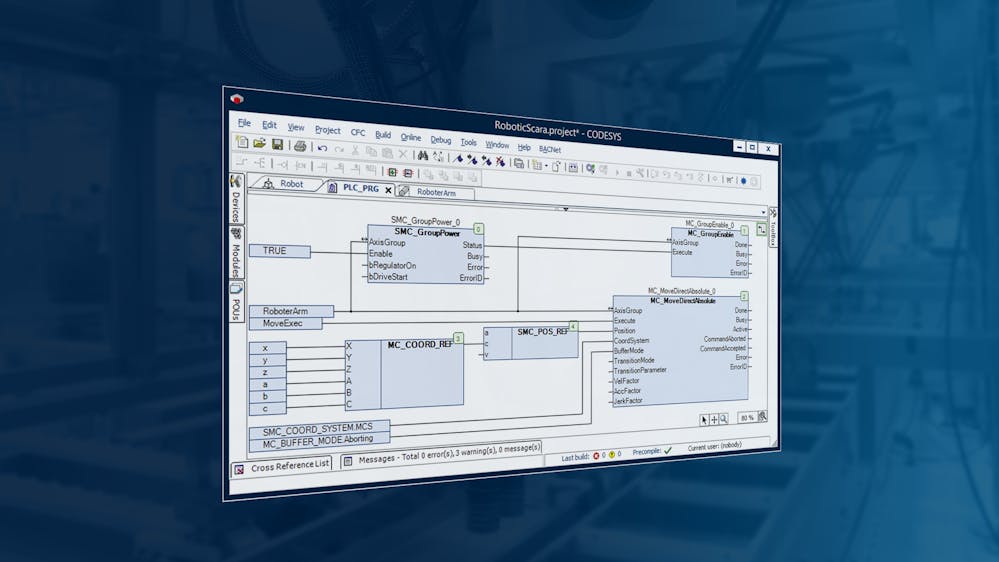Click the Redo toolbar icon
This screenshot has width=999, height=562.
[x=339, y=149]
